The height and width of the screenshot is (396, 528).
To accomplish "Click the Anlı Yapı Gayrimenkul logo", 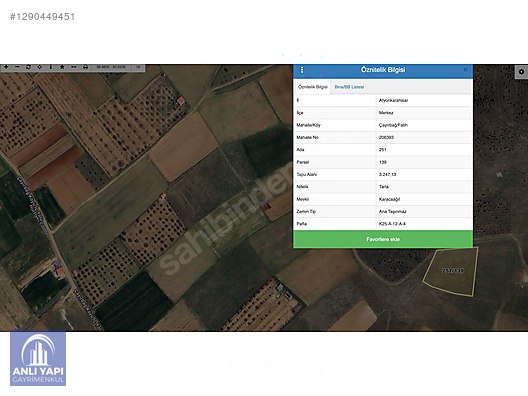I will coord(38,359).
